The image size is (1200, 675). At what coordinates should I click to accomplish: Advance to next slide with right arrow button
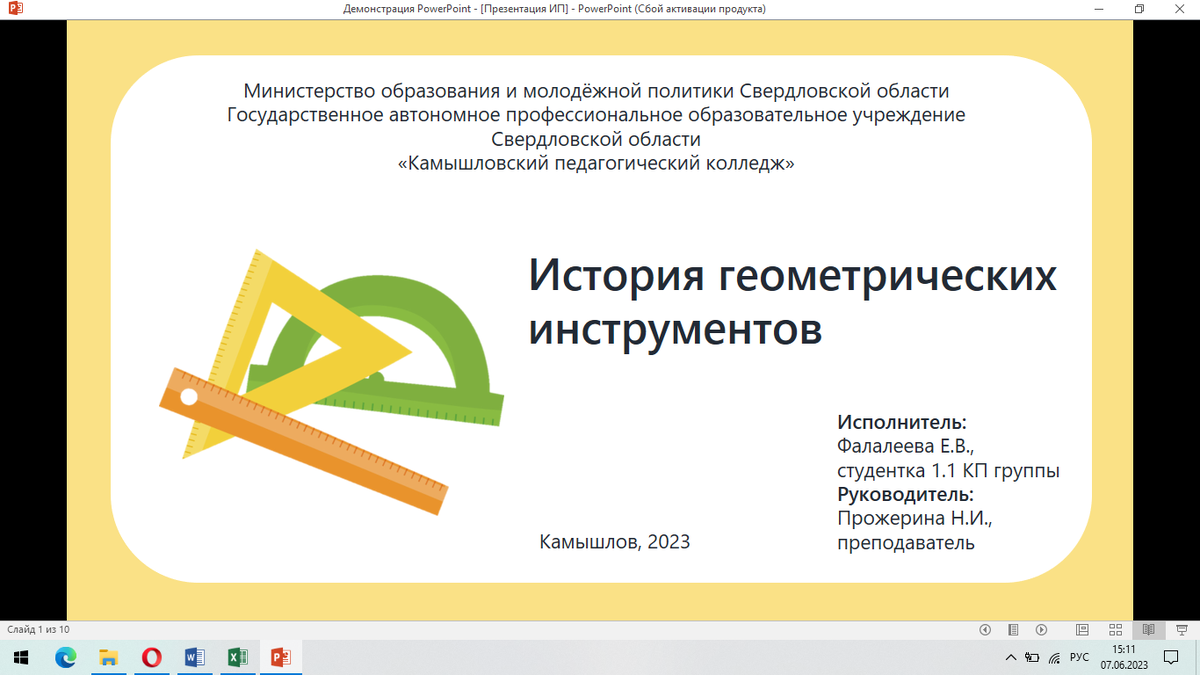click(1041, 630)
